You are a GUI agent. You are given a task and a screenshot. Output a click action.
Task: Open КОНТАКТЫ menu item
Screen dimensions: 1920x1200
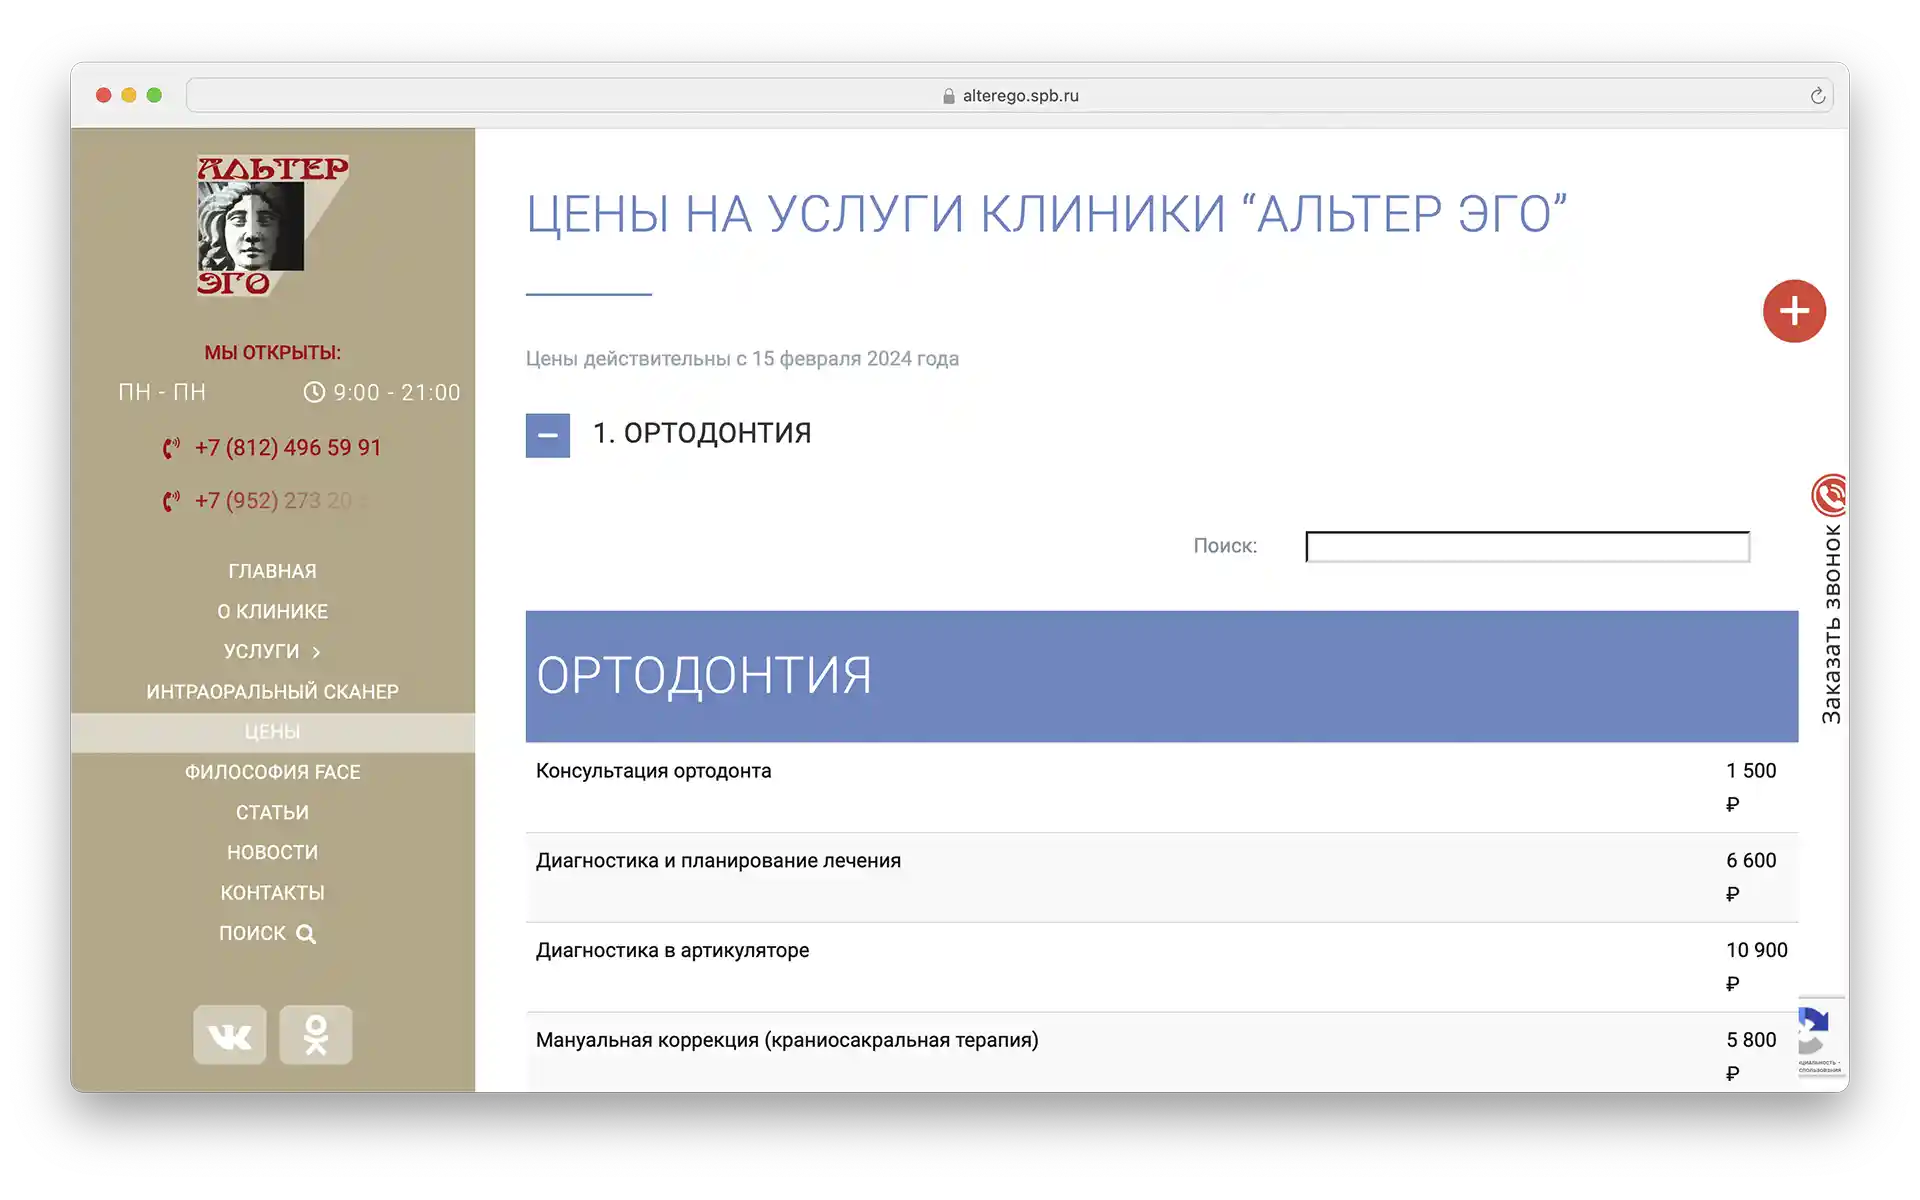pyautogui.click(x=272, y=892)
